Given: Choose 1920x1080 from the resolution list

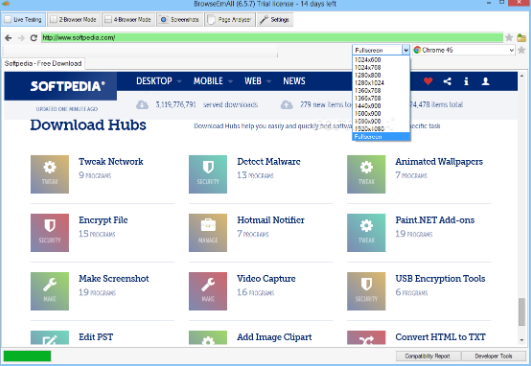Looking at the screenshot, I should [381, 129].
